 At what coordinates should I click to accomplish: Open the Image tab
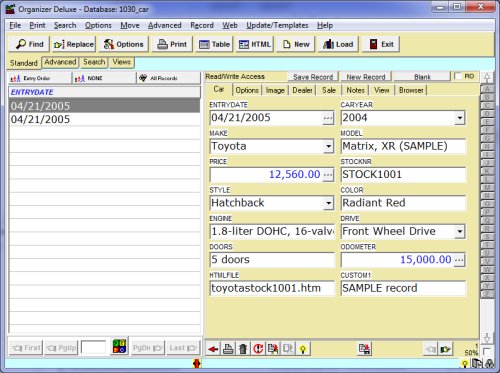(x=275, y=90)
